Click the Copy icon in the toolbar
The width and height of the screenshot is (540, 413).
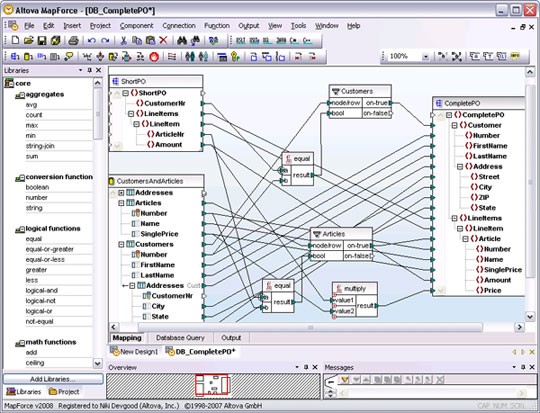click(137, 41)
